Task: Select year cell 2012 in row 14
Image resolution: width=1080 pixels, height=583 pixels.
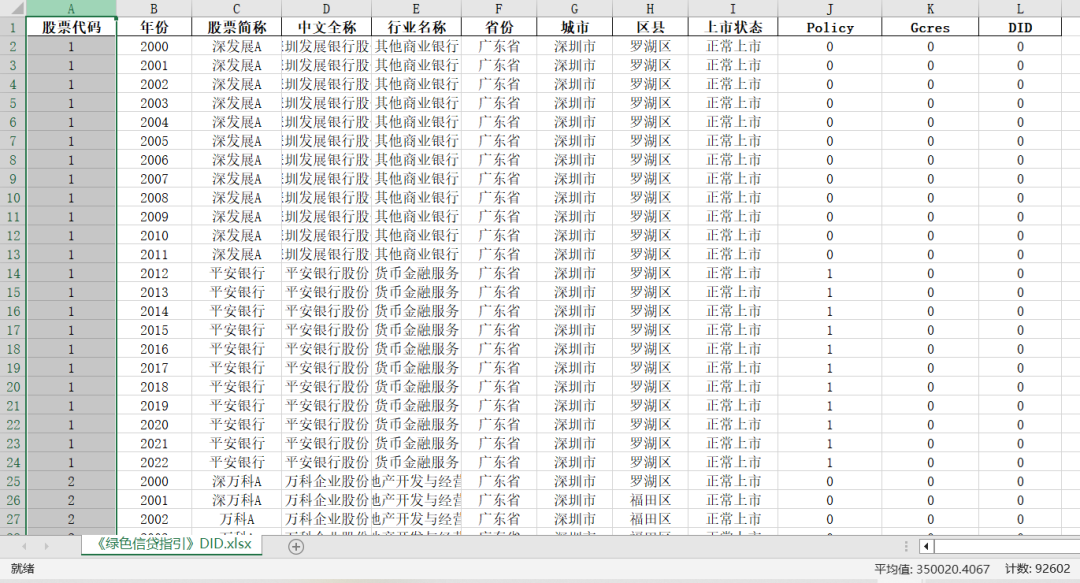Action: 154,273
